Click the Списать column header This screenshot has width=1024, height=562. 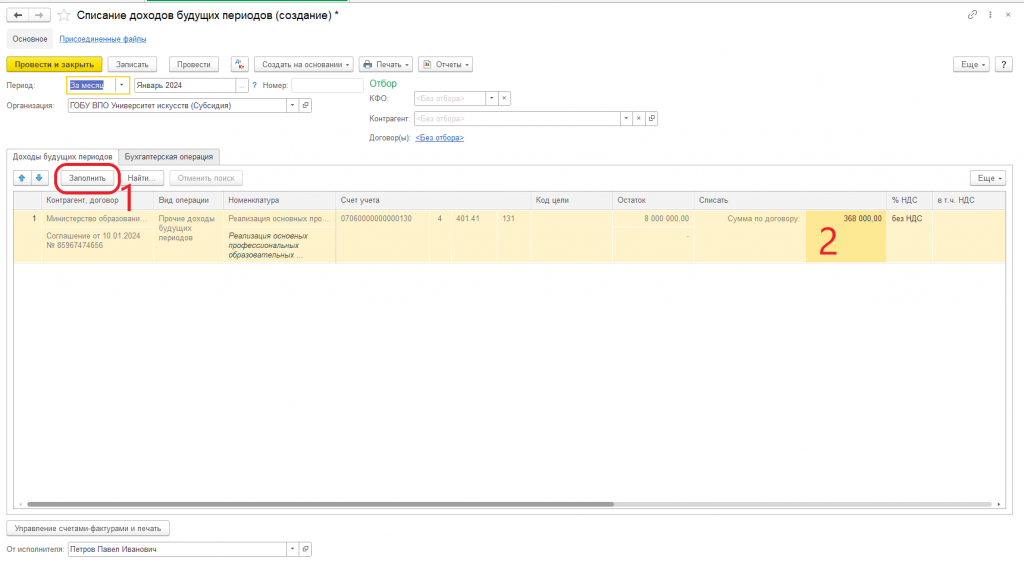790,200
